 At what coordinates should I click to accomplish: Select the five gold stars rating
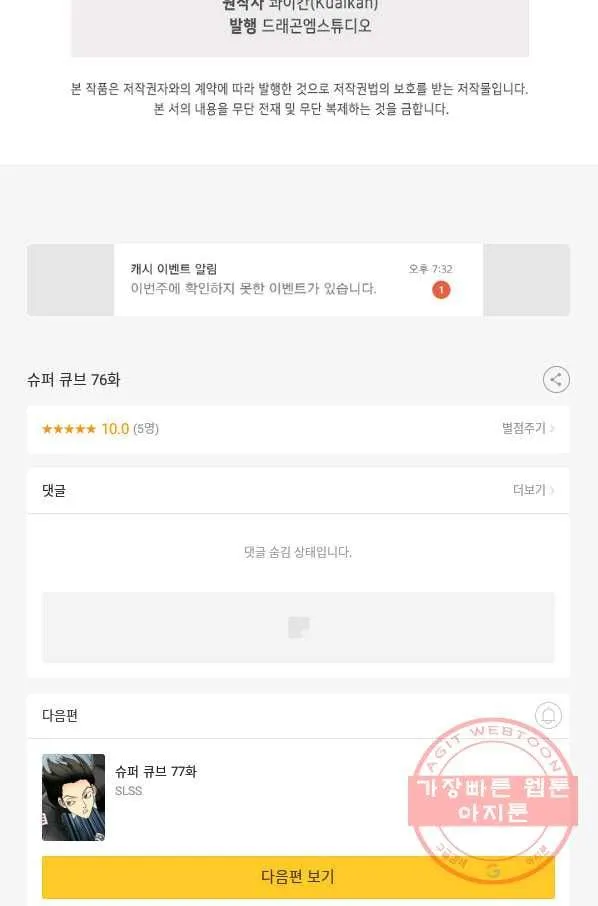[x=69, y=429]
